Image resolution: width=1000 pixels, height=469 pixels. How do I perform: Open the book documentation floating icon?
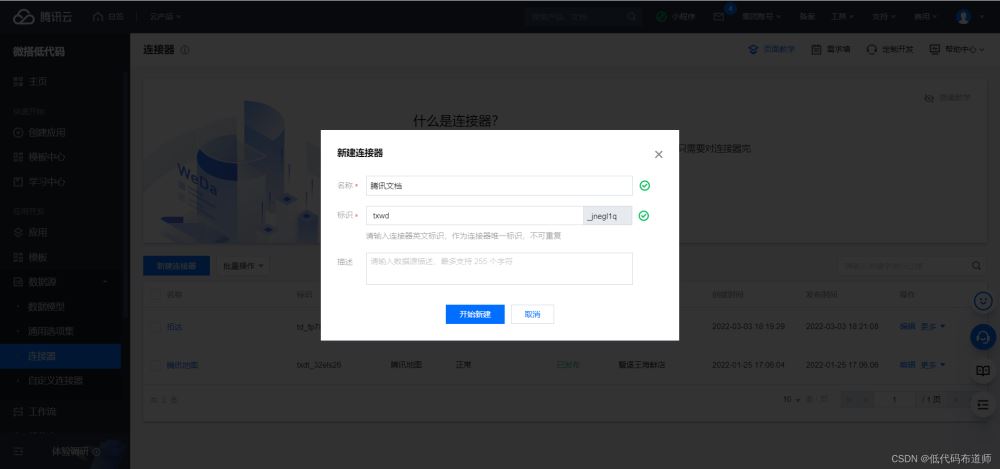983,371
